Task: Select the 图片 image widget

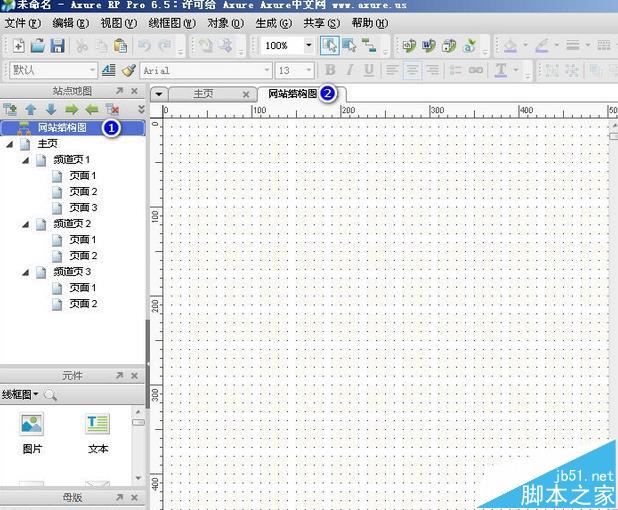Action: click(32, 433)
